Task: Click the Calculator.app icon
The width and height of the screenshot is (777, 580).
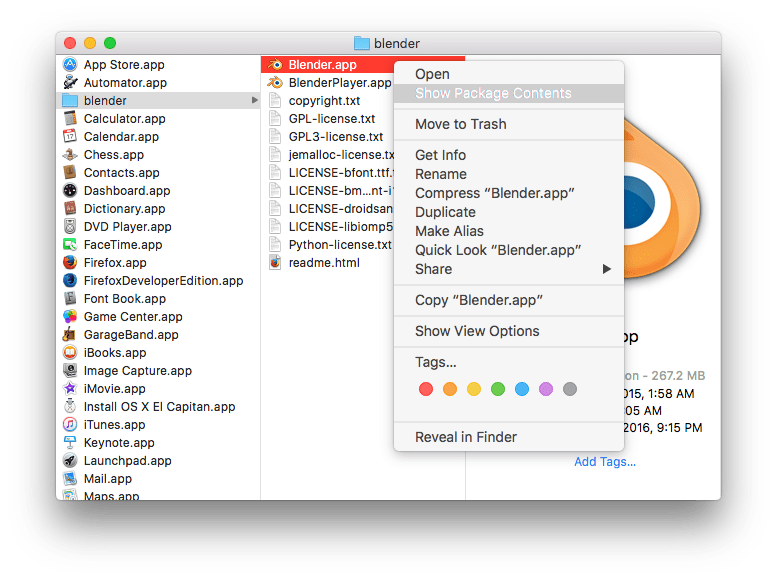Action: tap(70, 118)
